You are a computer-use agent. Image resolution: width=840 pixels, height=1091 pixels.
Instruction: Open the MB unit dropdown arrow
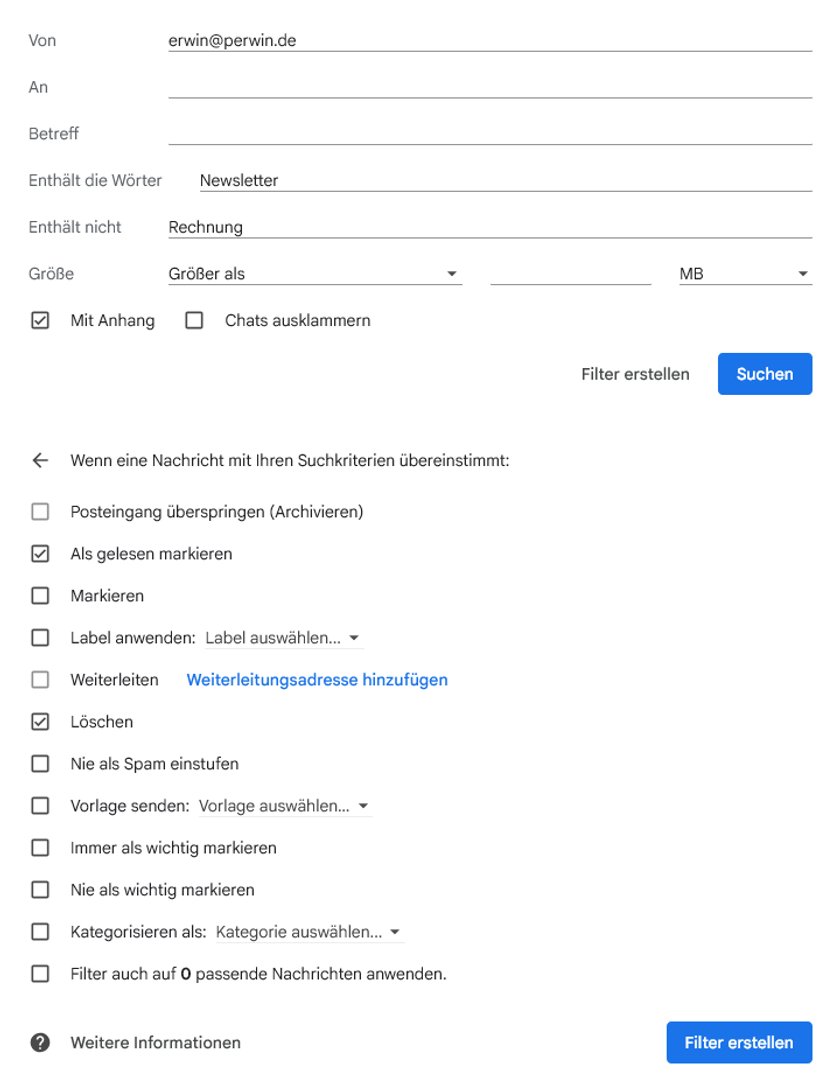point(804,272)
